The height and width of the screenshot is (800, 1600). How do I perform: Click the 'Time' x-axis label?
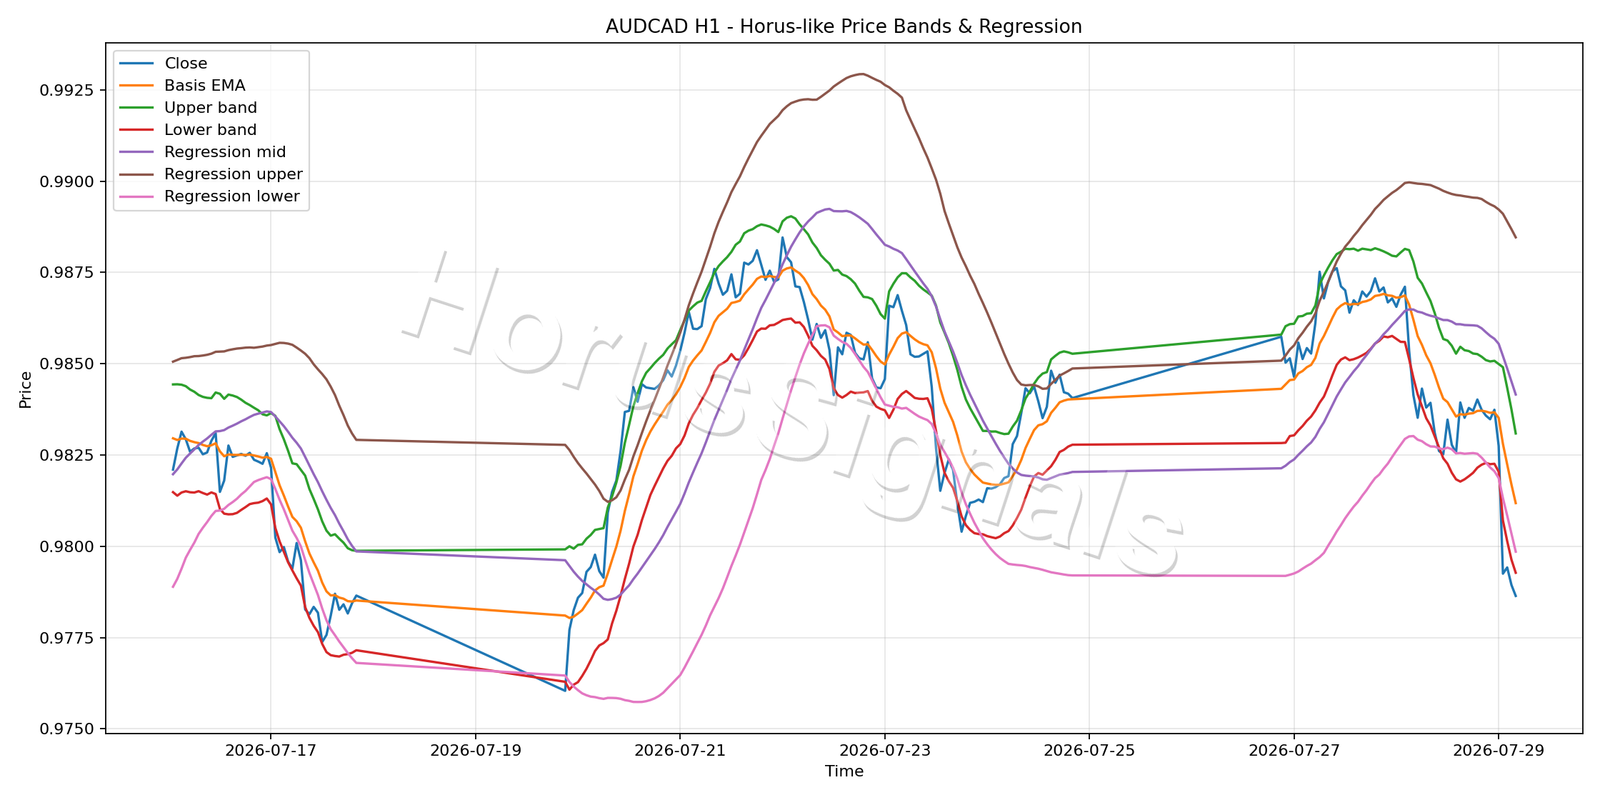pos(844,771)
